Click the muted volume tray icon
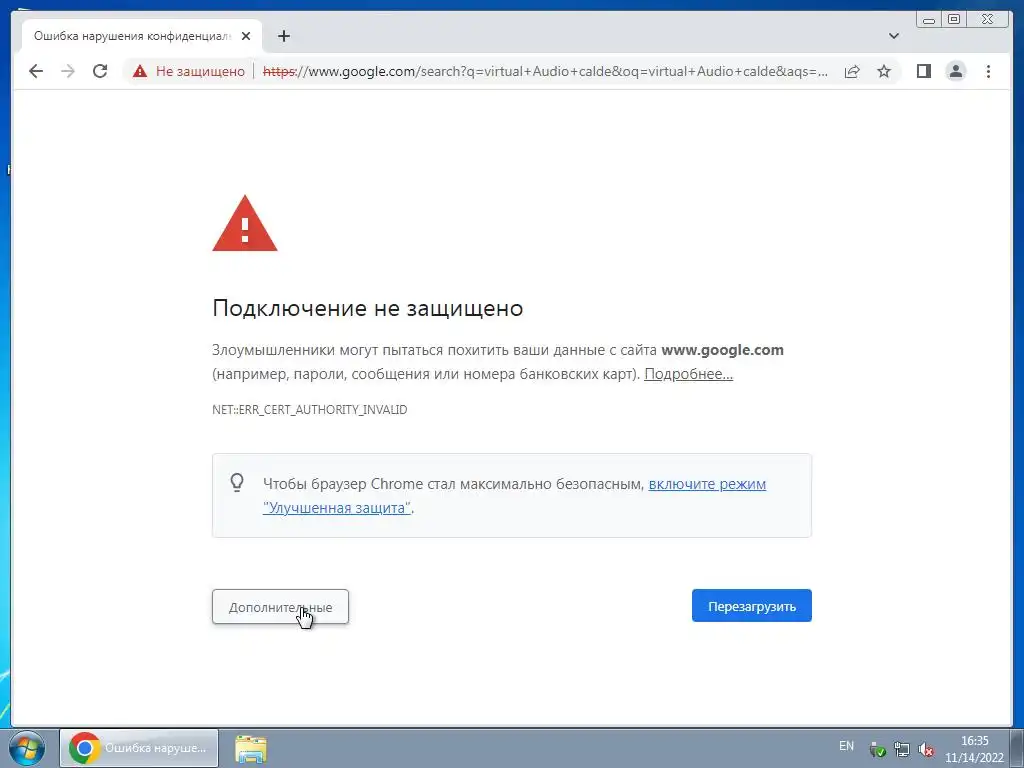This screenshot has height=768, width=1024. (925, 750)
